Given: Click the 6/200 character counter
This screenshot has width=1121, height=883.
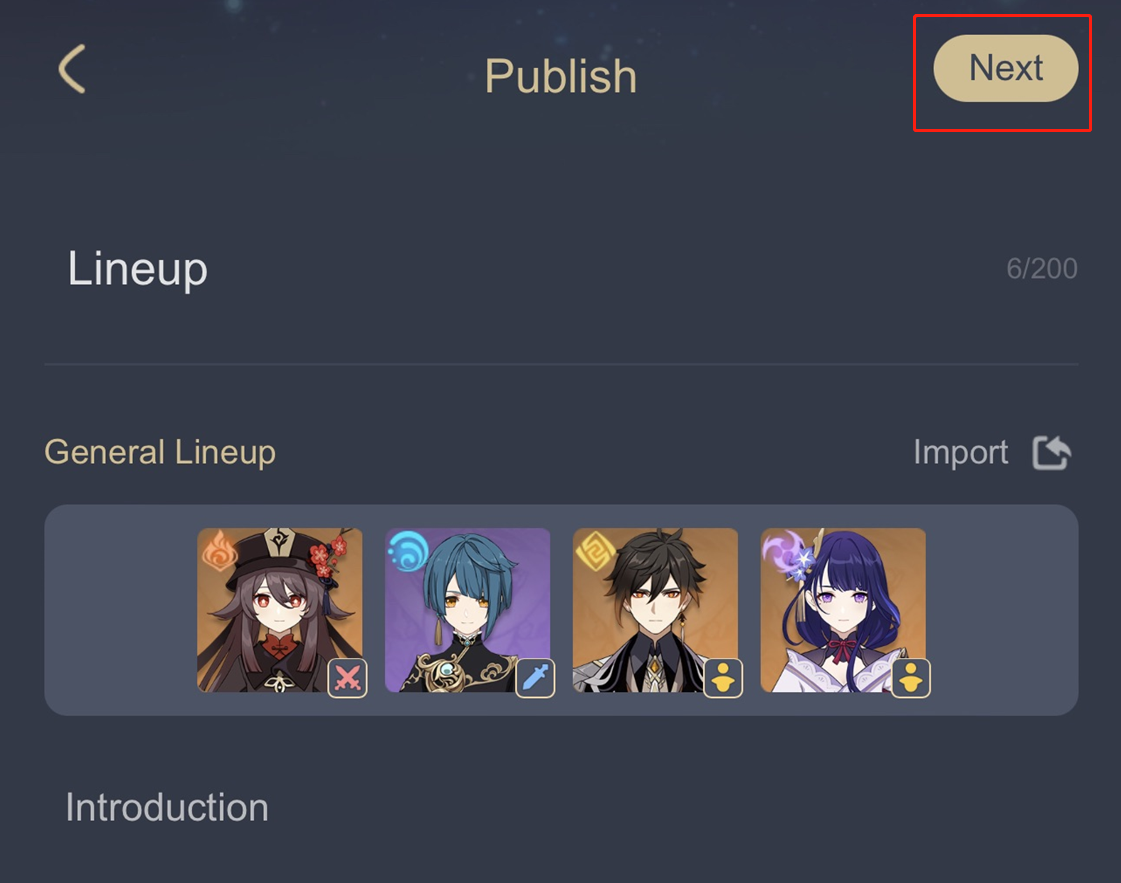Looking at the screenshot, I should [x=1042, y=269].
